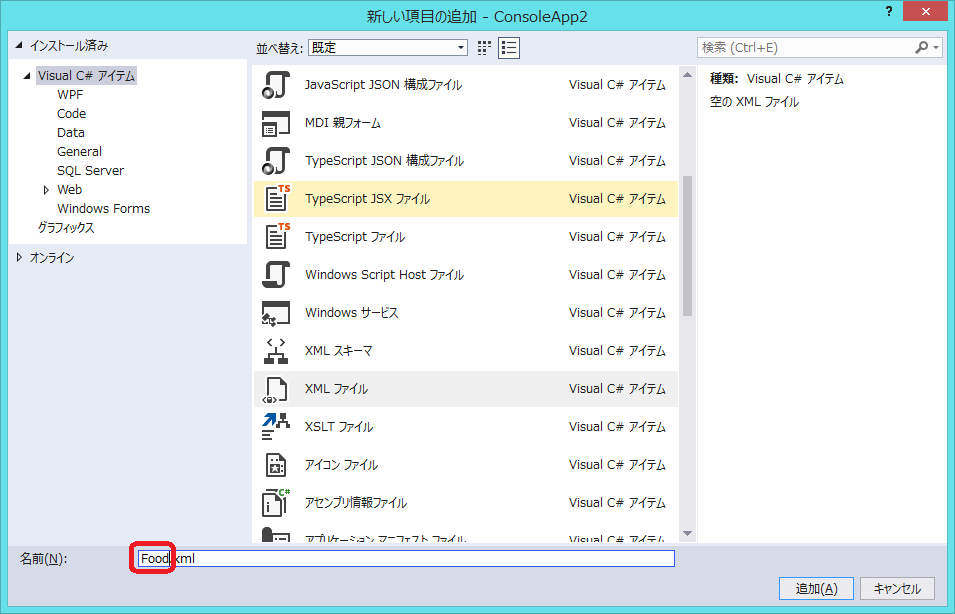The image size is (955, 614).
Task: Select Visual C# アイテム in tree
Action: coord(86,76)
